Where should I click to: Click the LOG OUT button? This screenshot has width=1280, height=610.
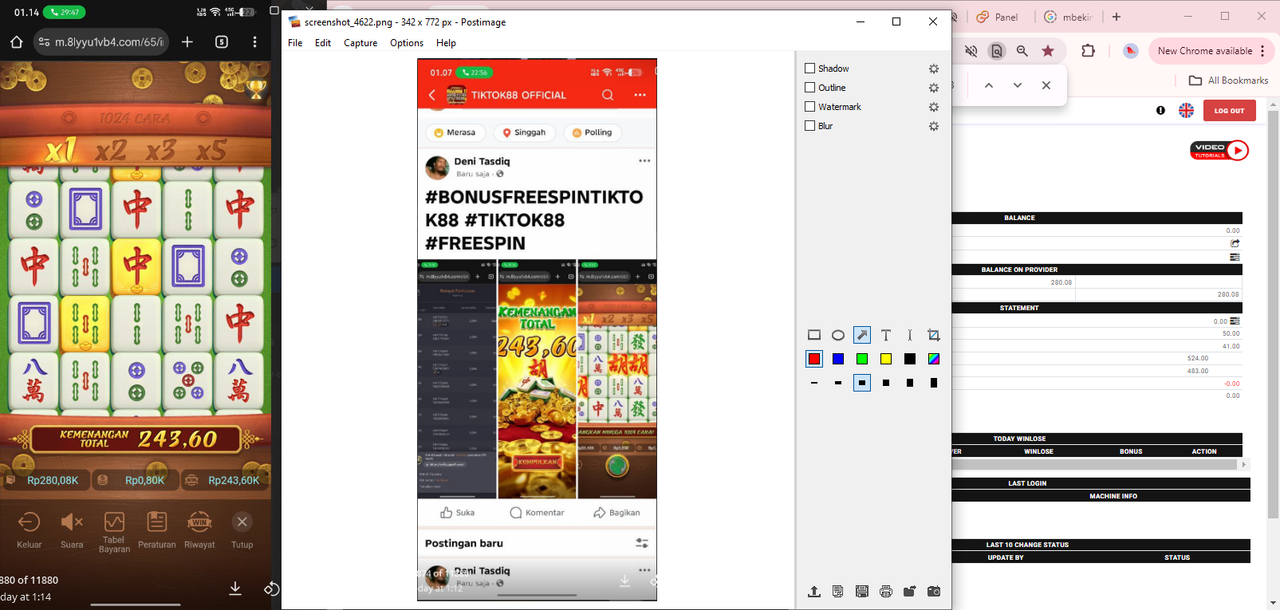coord(1229,110)
